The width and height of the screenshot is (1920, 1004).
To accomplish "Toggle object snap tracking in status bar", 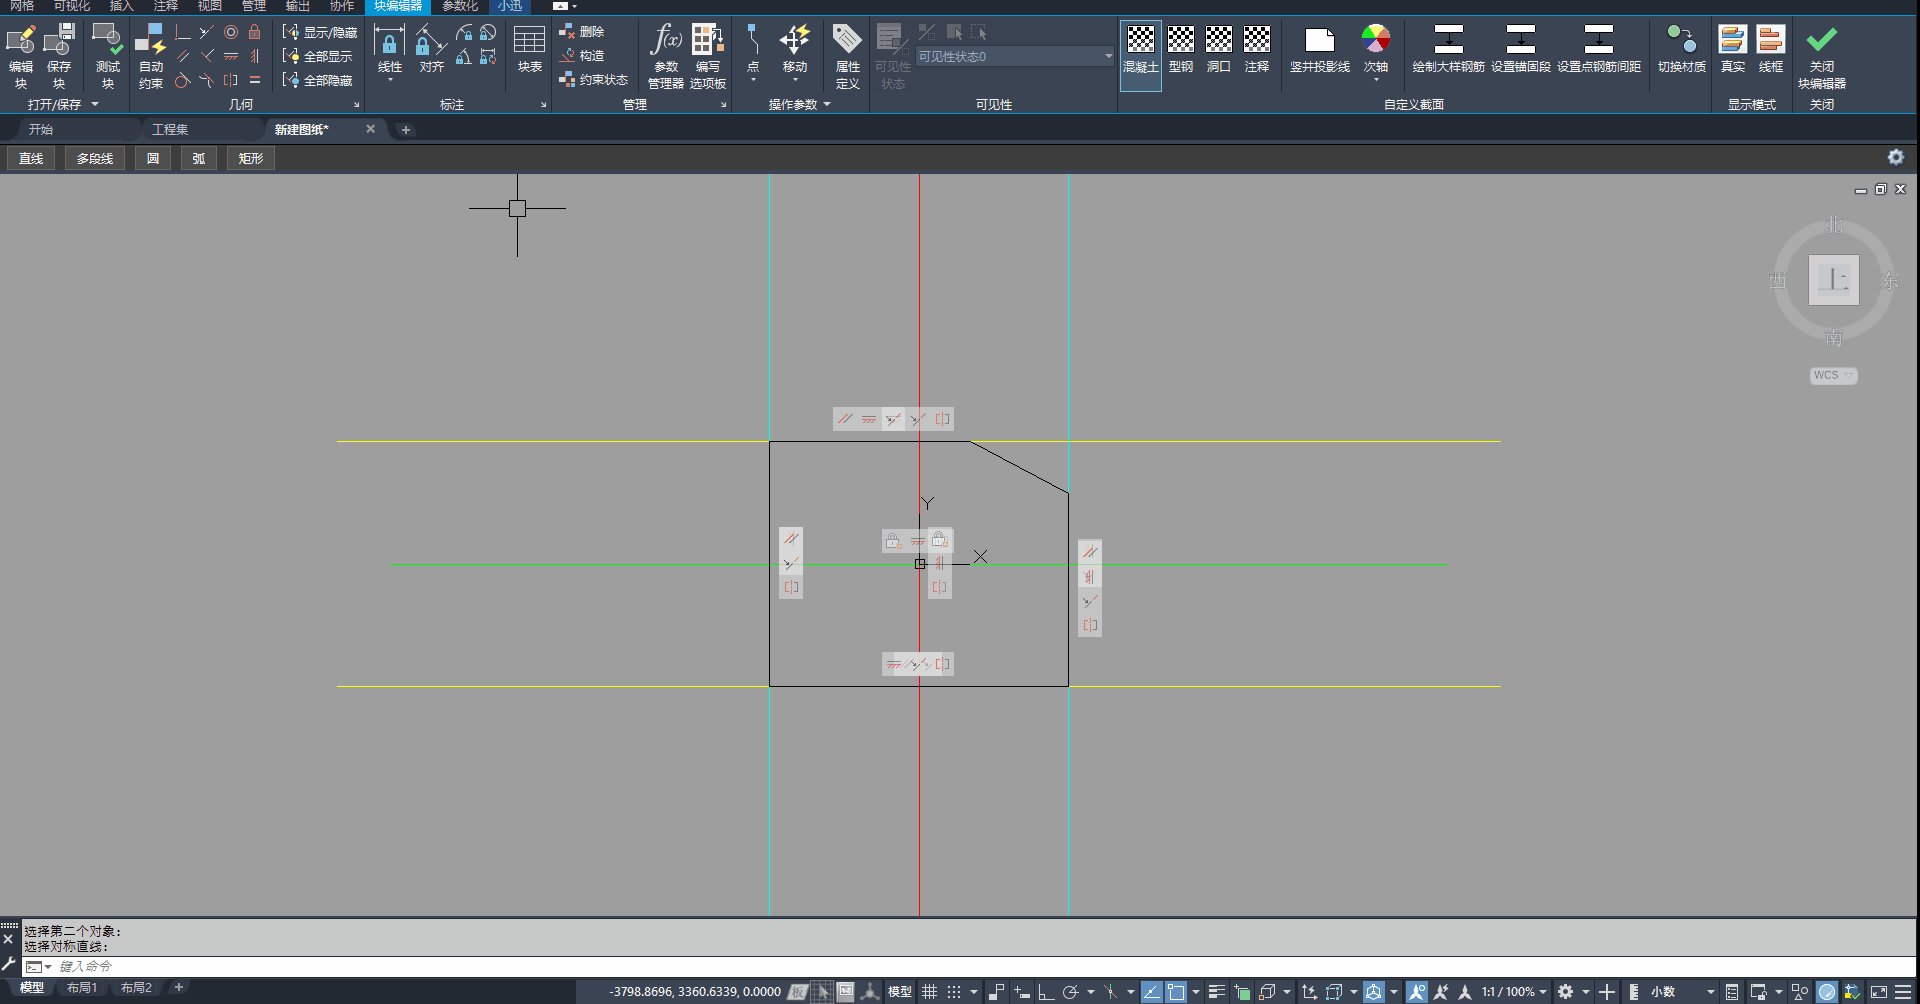I will [1151, 992].
